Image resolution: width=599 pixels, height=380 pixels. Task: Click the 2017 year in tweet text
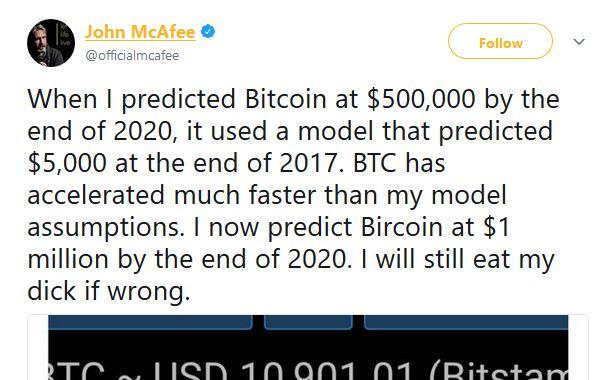tap(311, 163)
